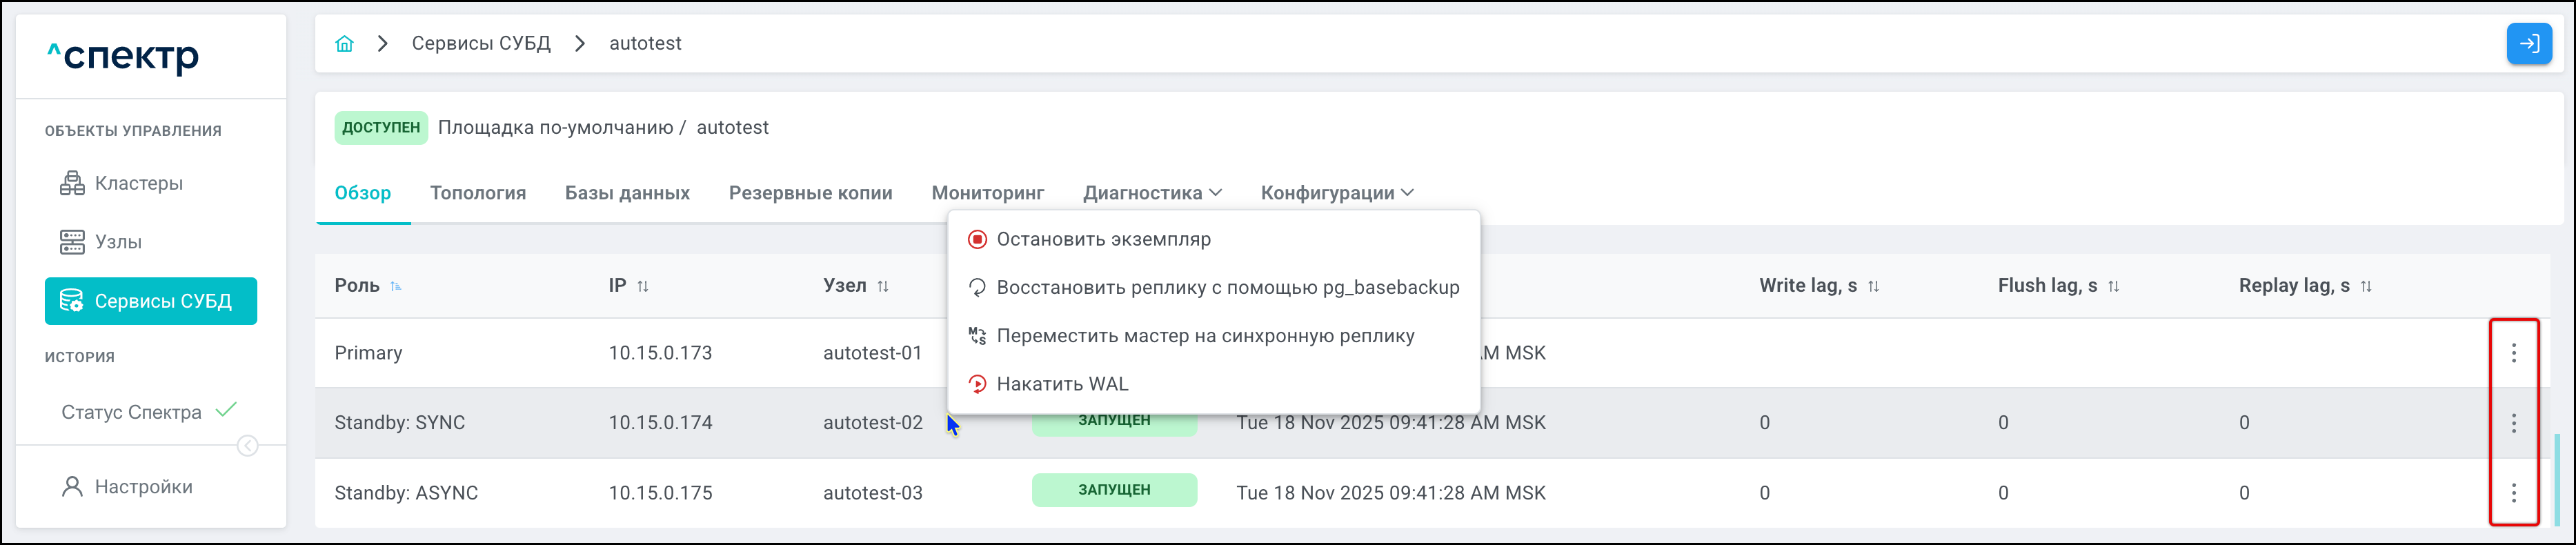
Task: Sort by Replay lag column arrows
Action: [2365, 286]
